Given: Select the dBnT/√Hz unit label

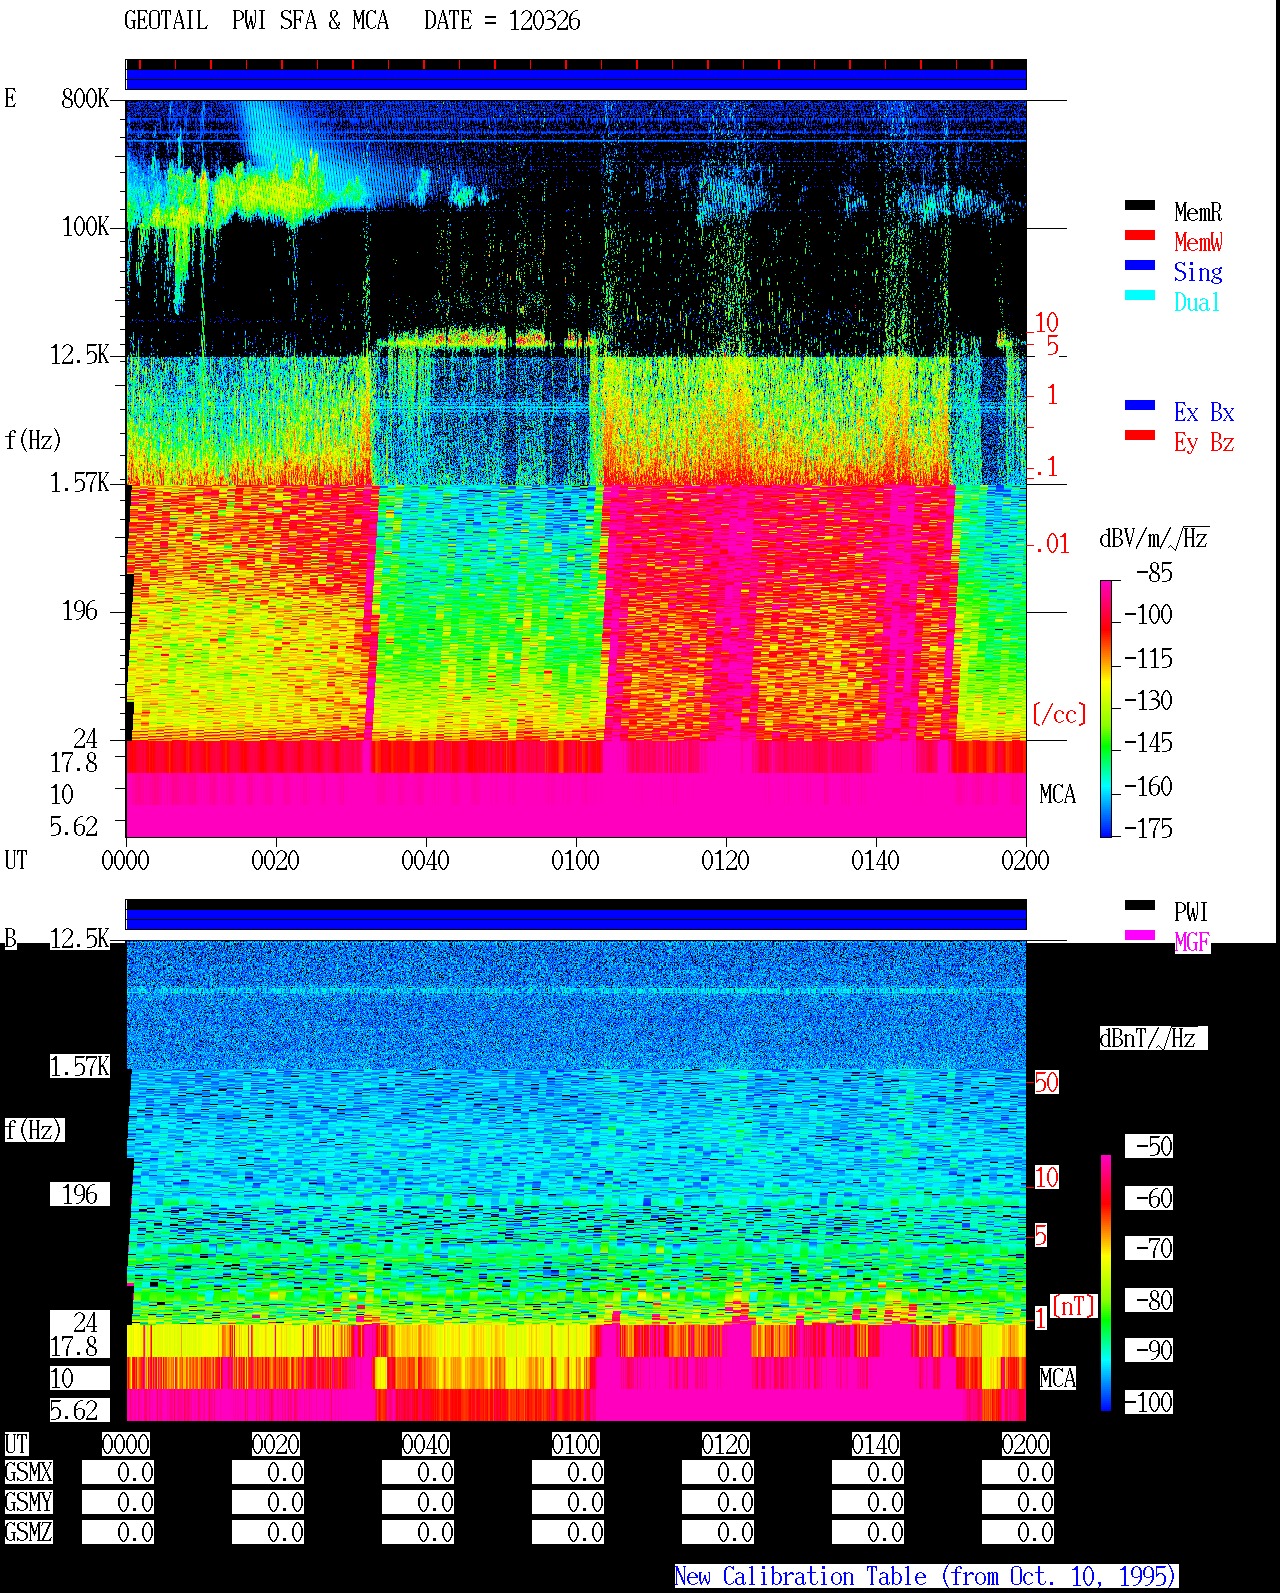Looking at the screenshot, I should click(x=1152, y=1038).
